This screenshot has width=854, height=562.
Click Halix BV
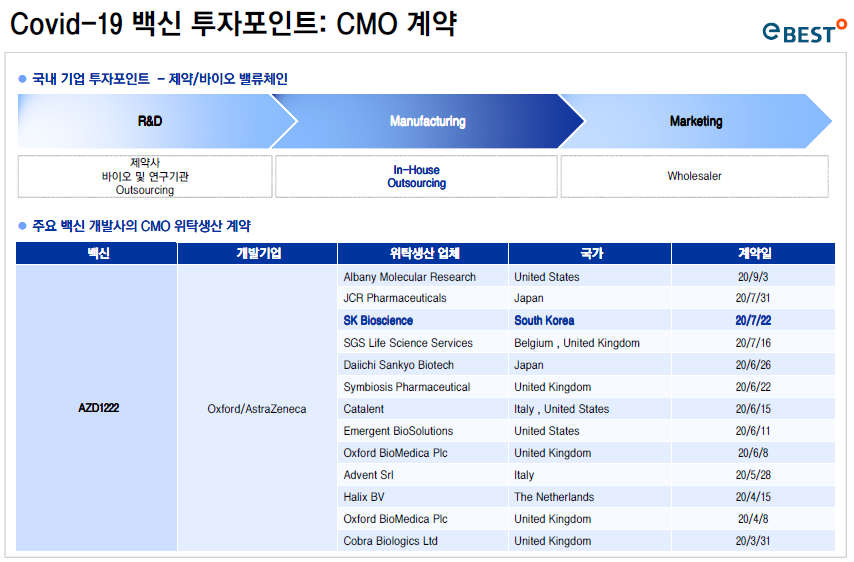coord(364,497)
